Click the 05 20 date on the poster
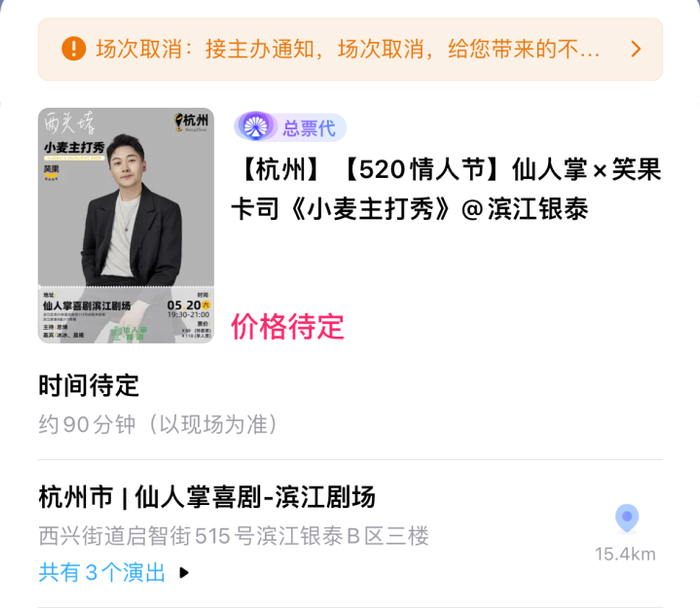The height and width of the screenshot is (611, 700). 186,306
